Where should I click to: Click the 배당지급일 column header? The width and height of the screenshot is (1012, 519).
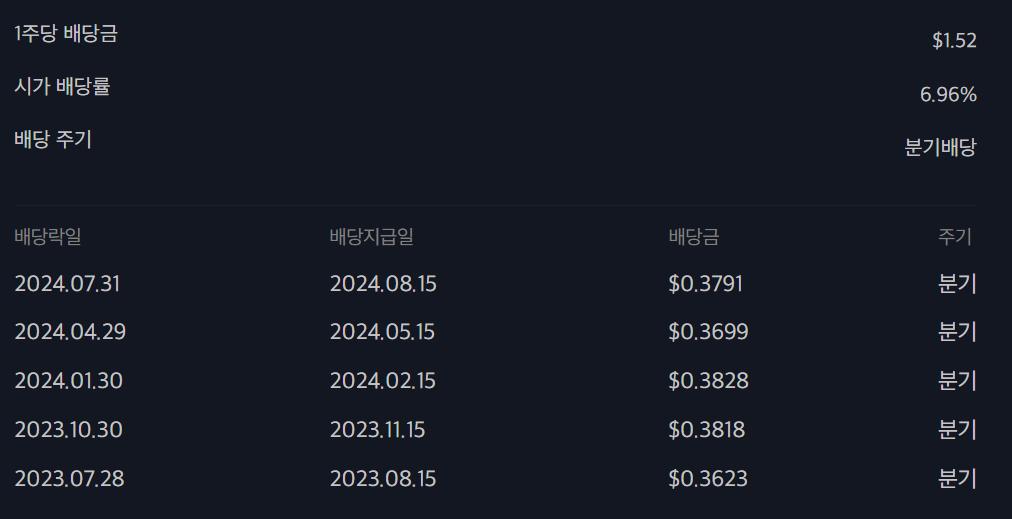click(372, 236)
